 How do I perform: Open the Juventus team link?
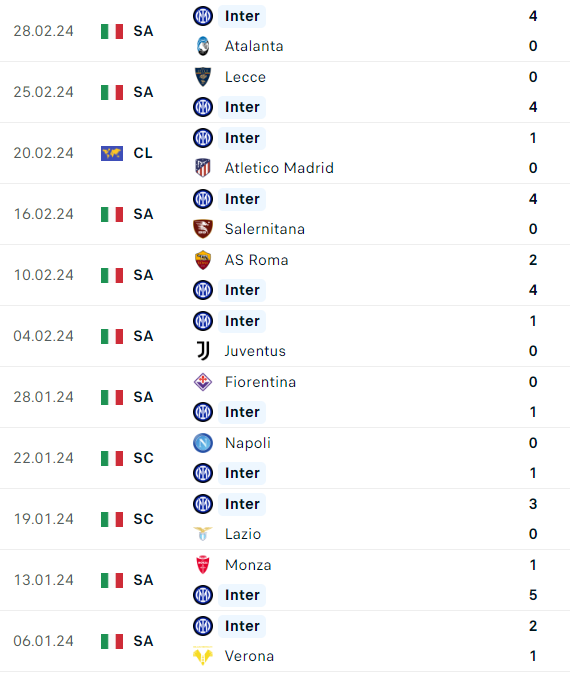pos(255,351)
